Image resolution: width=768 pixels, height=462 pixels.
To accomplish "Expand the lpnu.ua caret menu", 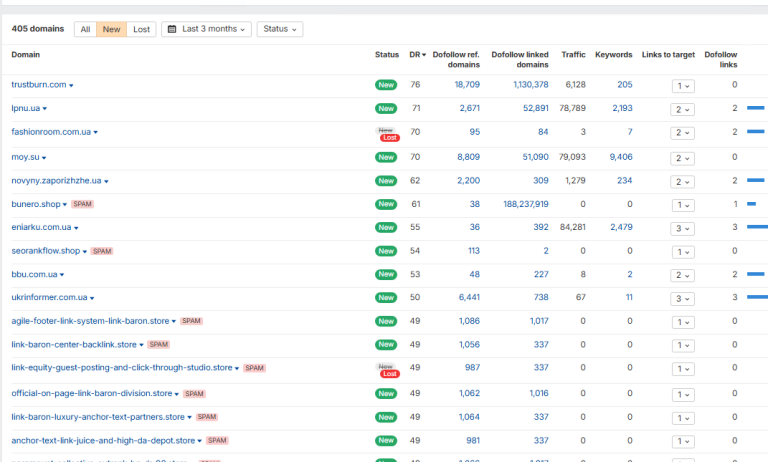I will [x=45, y=109].
